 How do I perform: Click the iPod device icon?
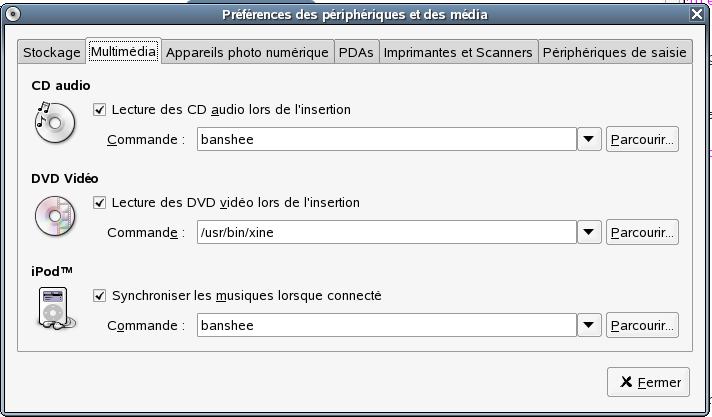pos(56,308)
